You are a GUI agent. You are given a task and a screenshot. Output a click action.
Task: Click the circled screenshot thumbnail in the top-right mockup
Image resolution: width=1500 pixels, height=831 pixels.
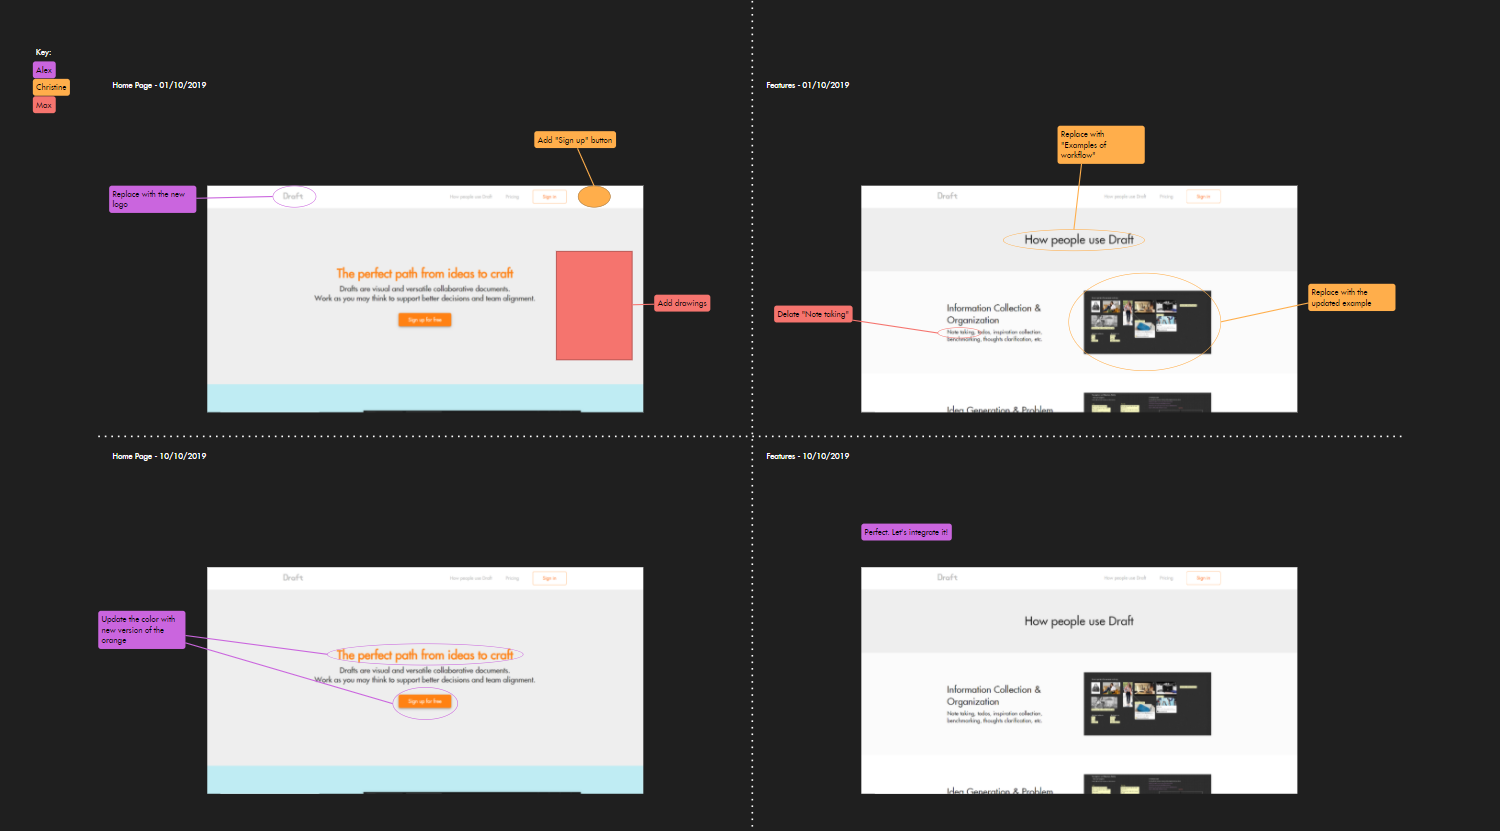coord(1147,322)
